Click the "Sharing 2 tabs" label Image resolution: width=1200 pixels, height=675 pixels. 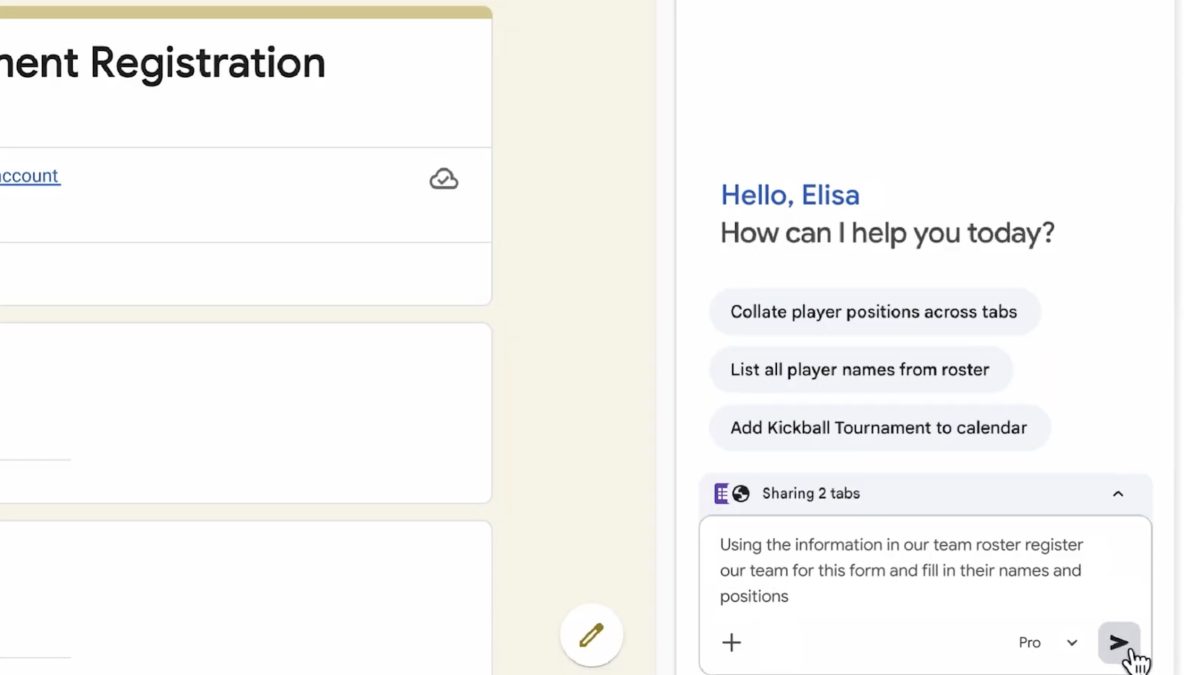click(x=810, y=493)
